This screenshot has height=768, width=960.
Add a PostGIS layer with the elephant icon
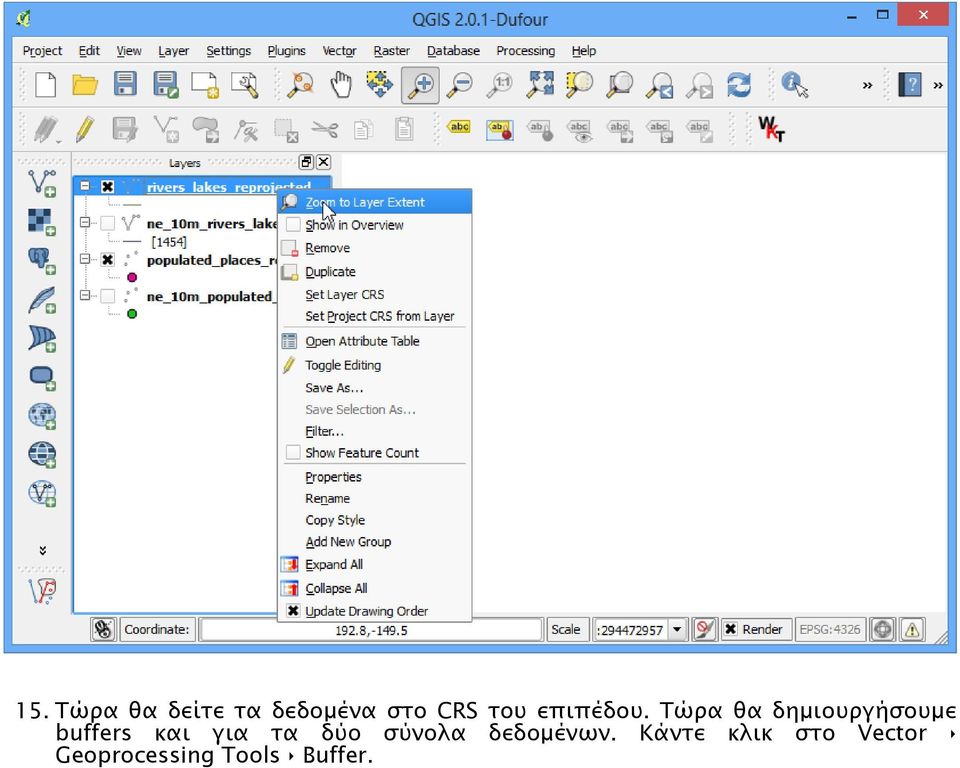[x=42, y=260]
